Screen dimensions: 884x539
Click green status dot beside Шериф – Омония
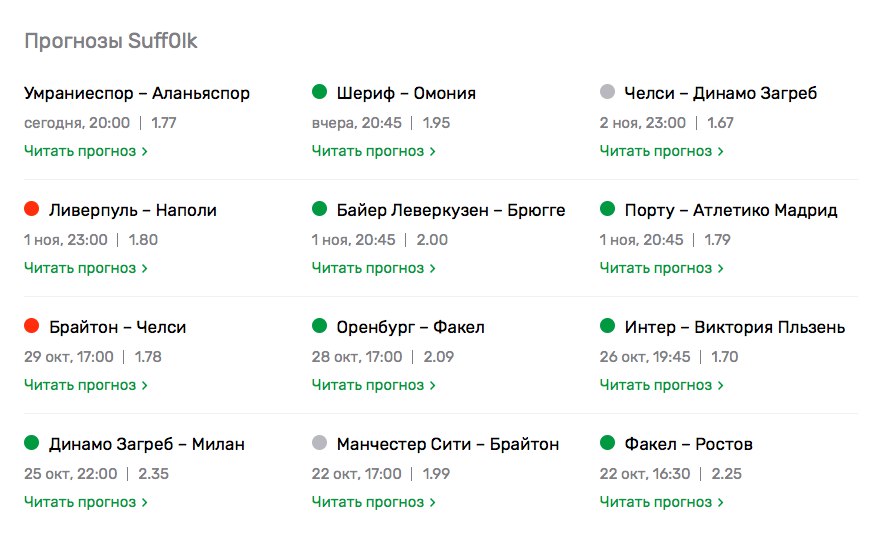[x=320, y=93]
